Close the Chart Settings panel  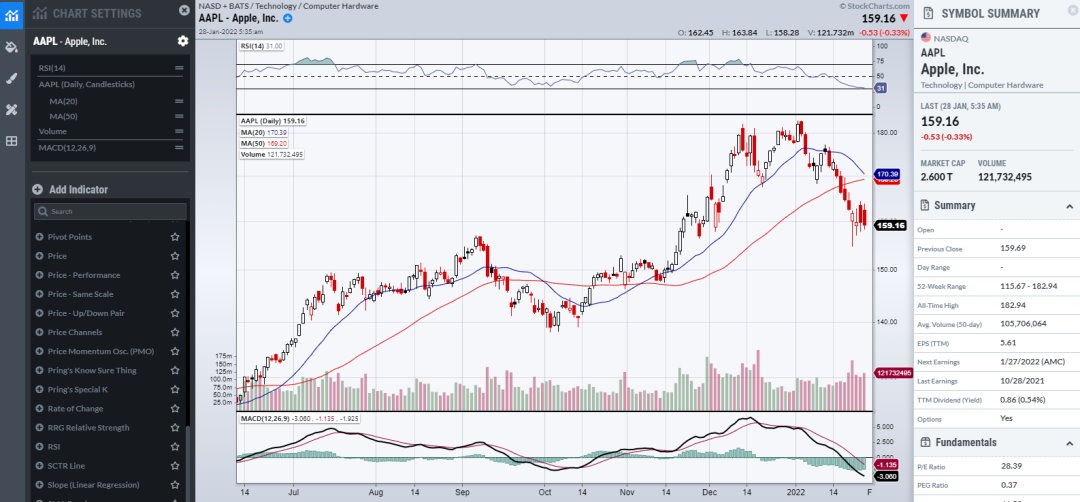pyautogui.click(x=184, y=10)
